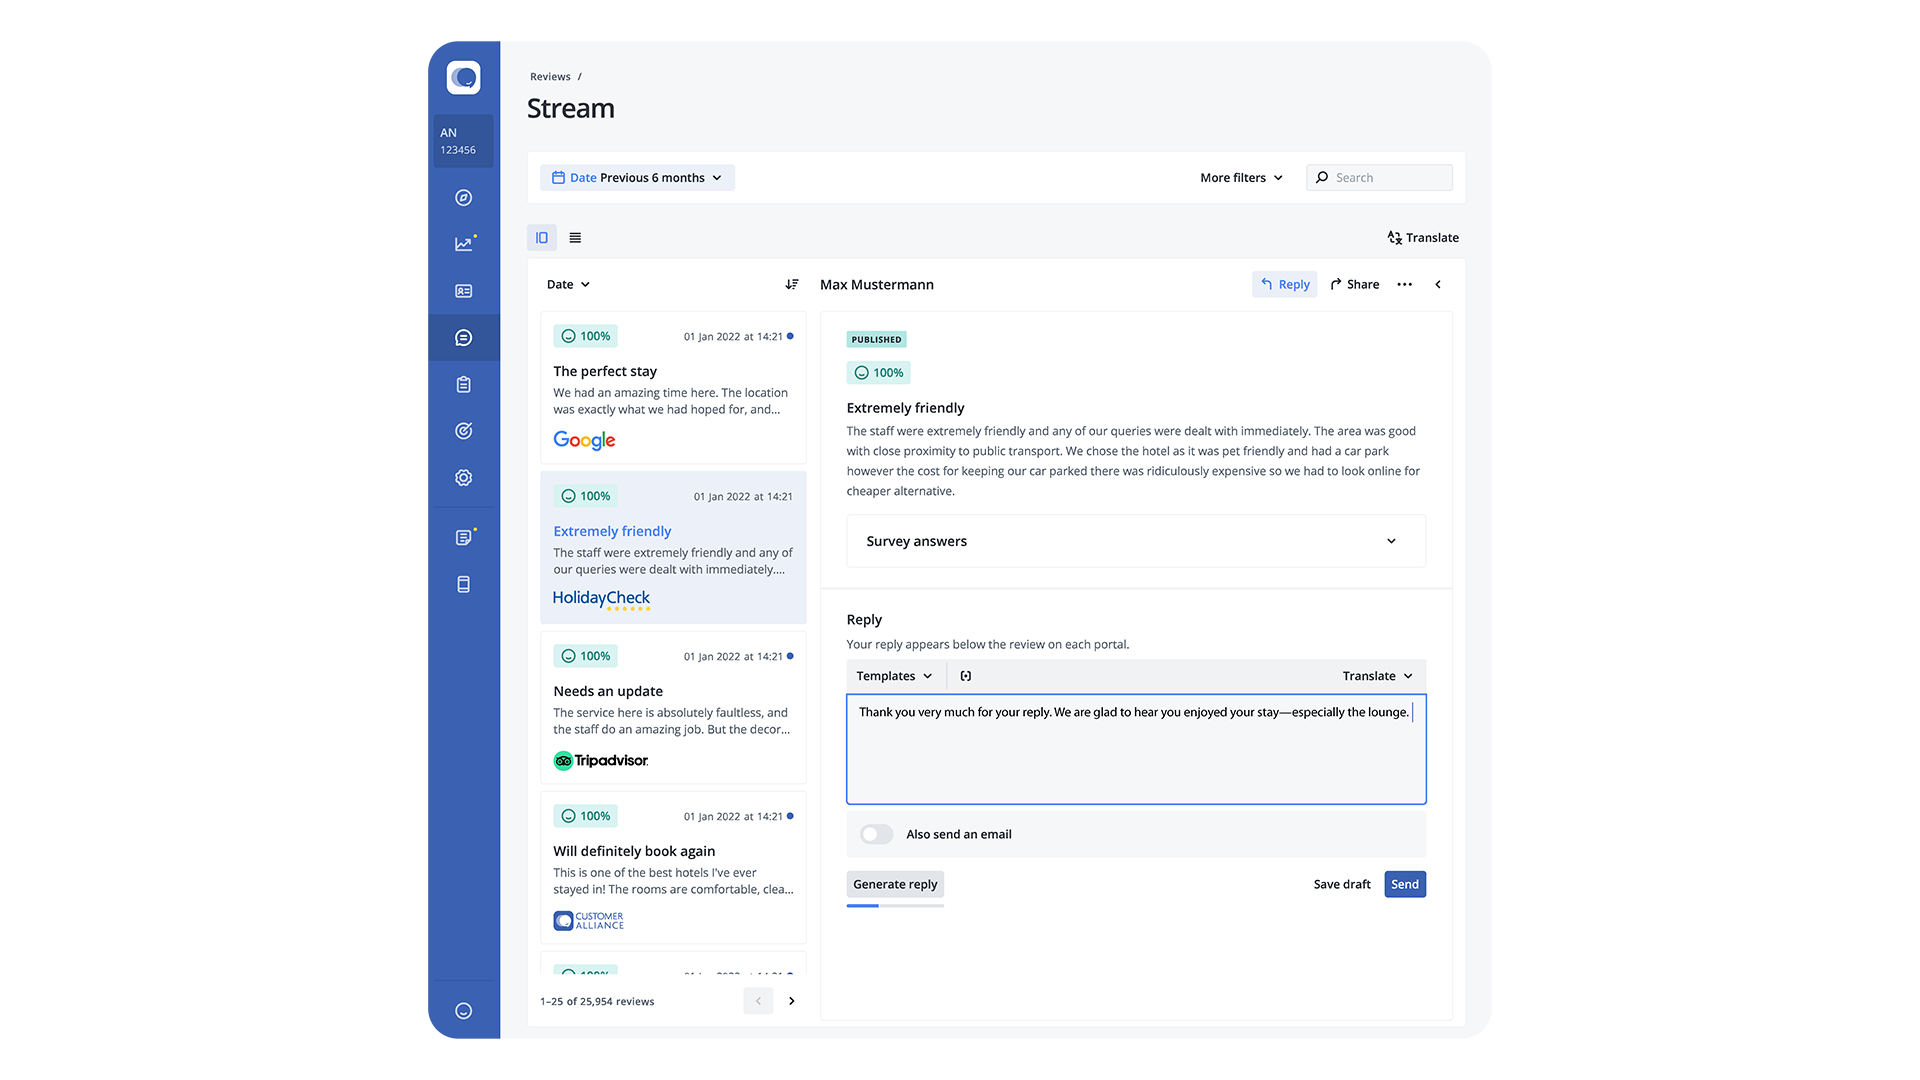Click the target goals sidebar icon
This screenshot has width=1920, height=1080.
[x=463, y=431]
